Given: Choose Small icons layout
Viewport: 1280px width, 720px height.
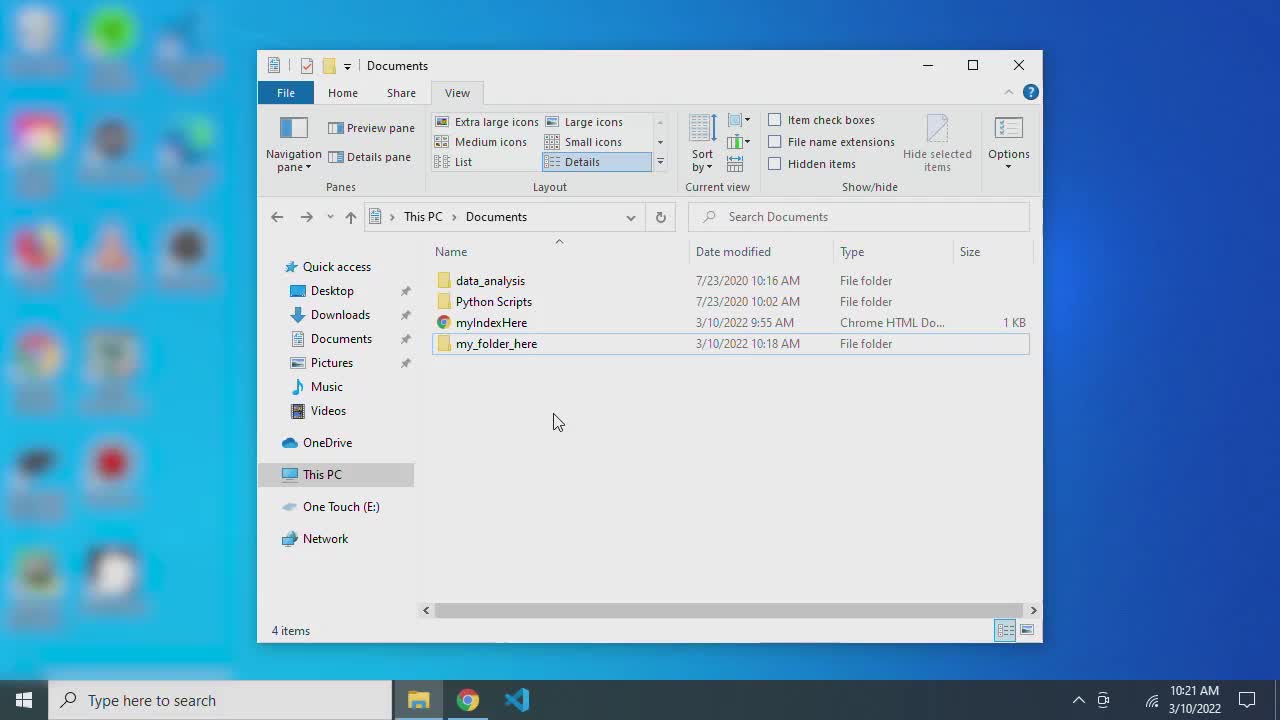Looking at the screenshot, I should coord(583,142).
